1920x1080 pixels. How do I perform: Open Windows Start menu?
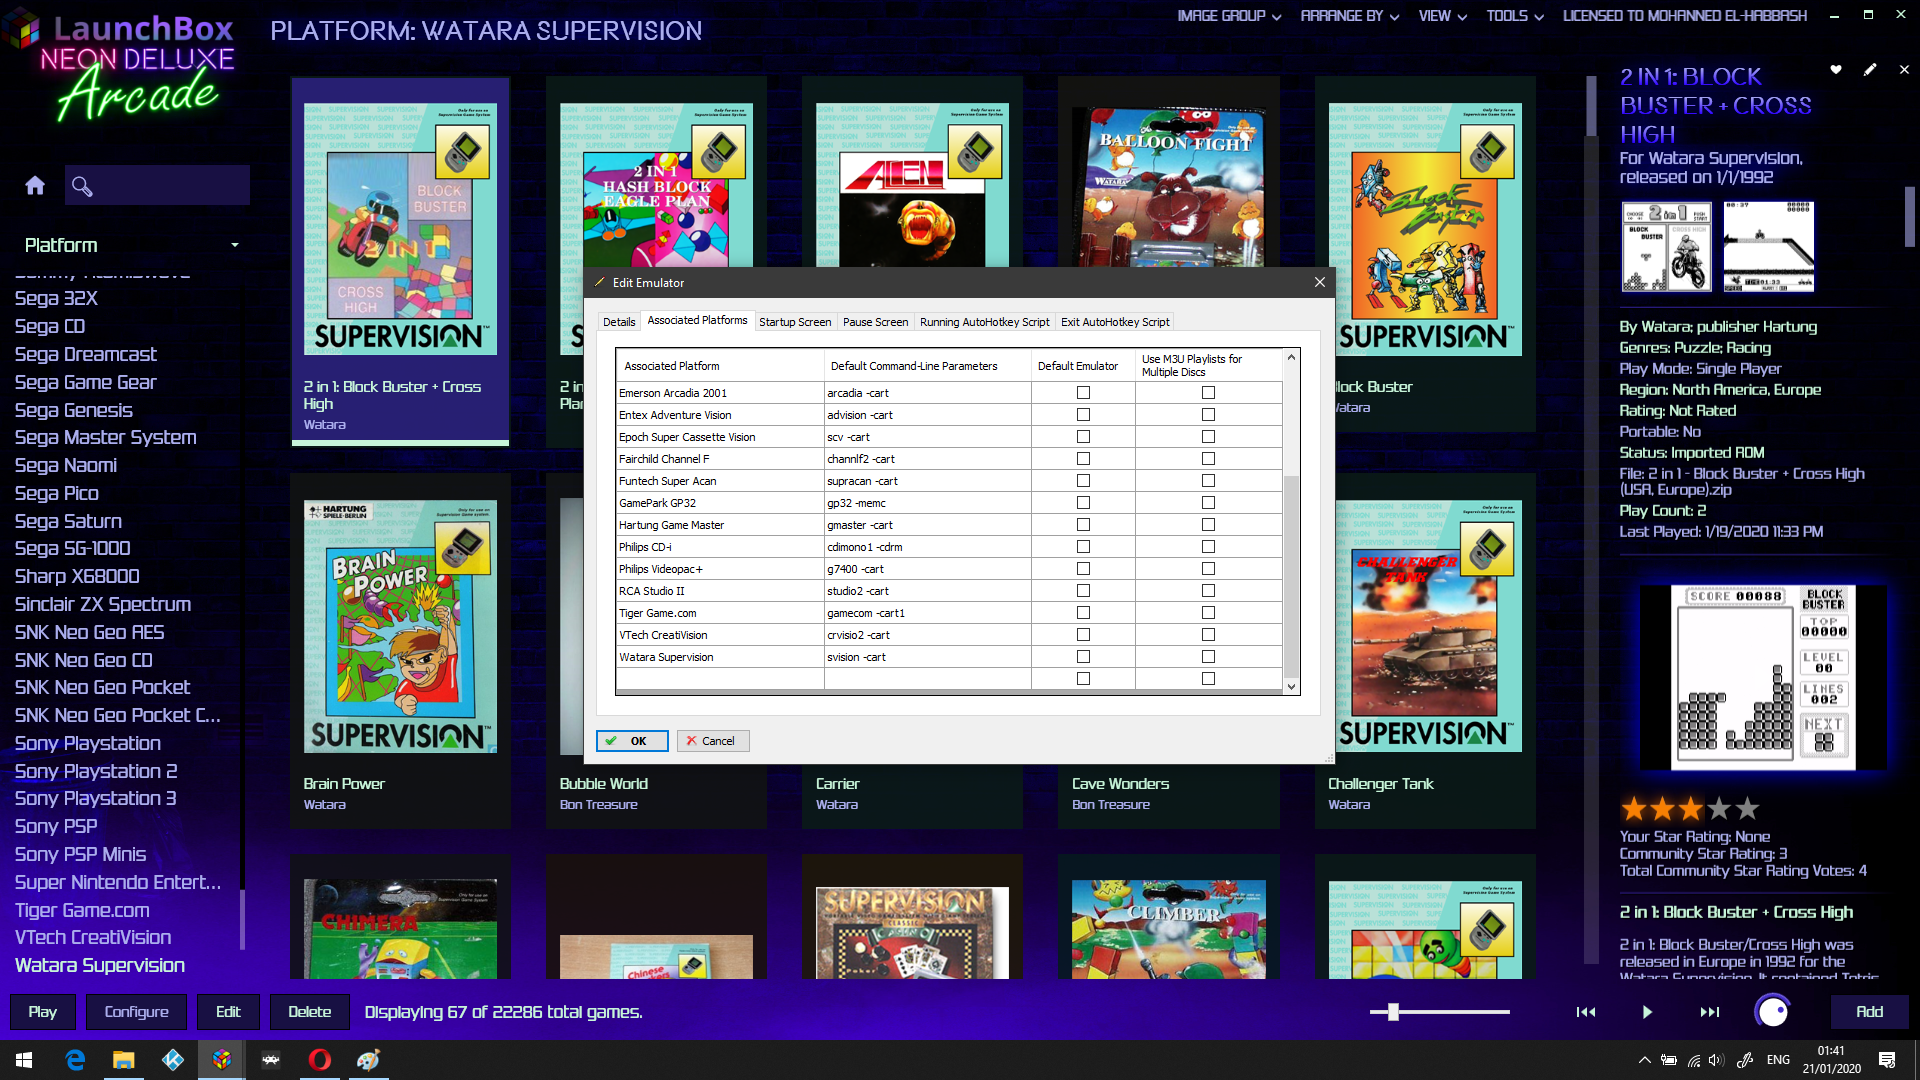pyautogui.click(x=24, y=1060)
